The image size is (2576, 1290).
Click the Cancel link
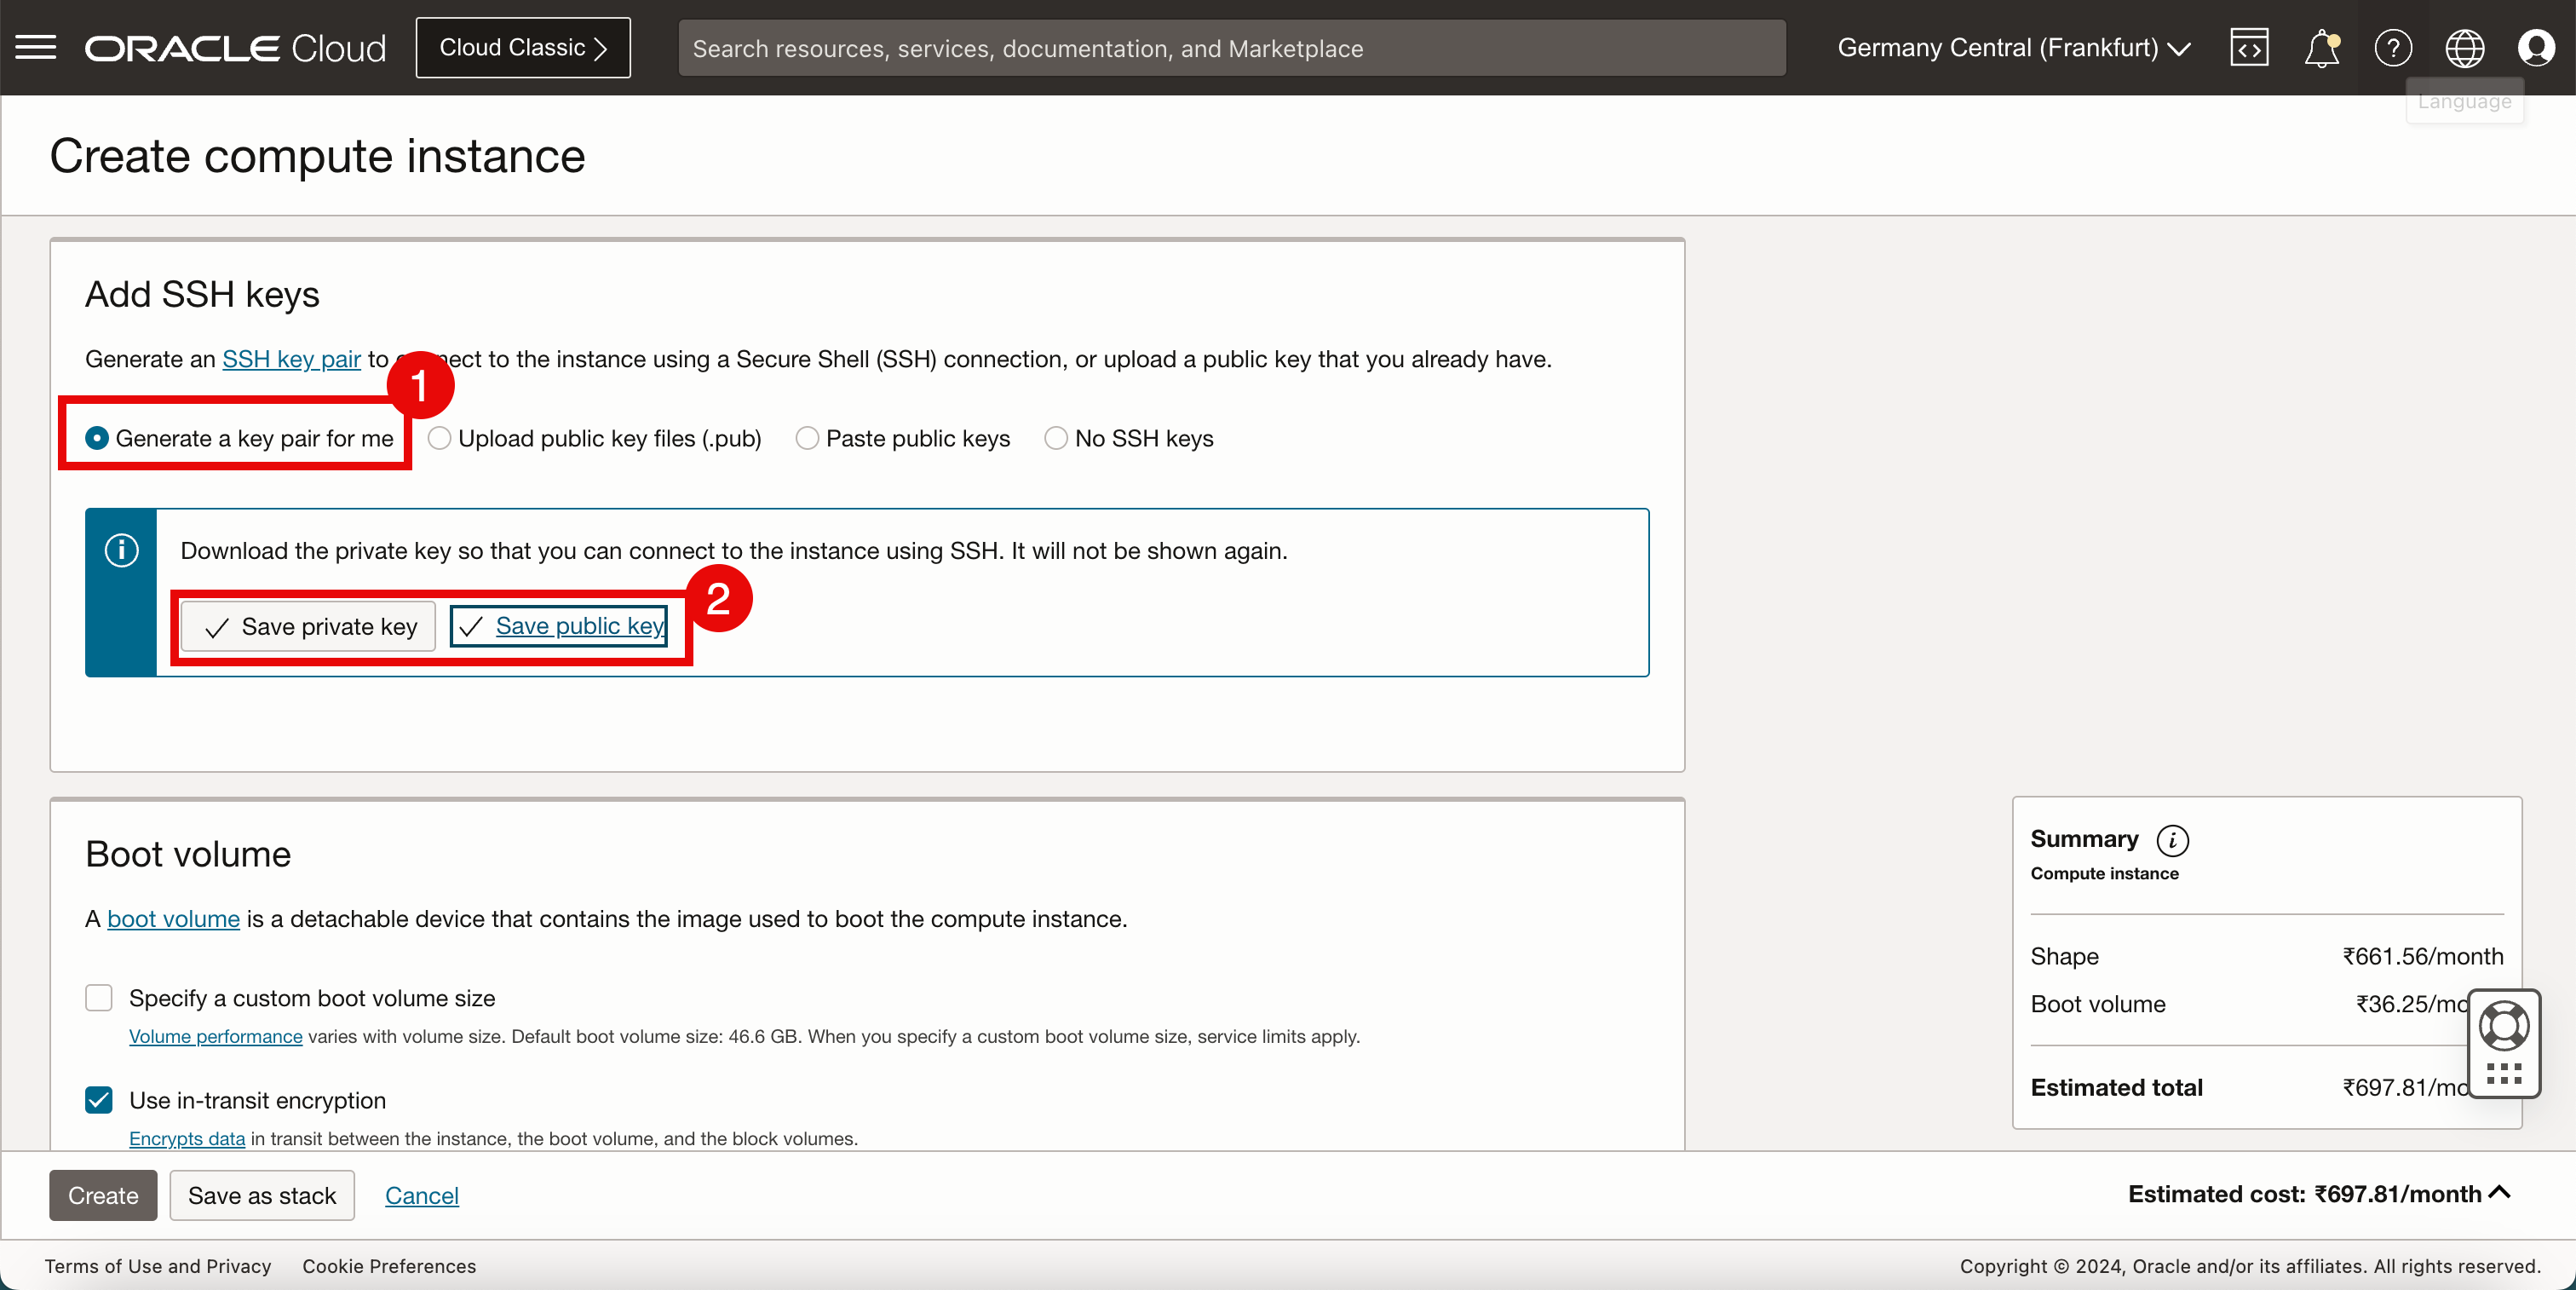[x=421, y=1195]
